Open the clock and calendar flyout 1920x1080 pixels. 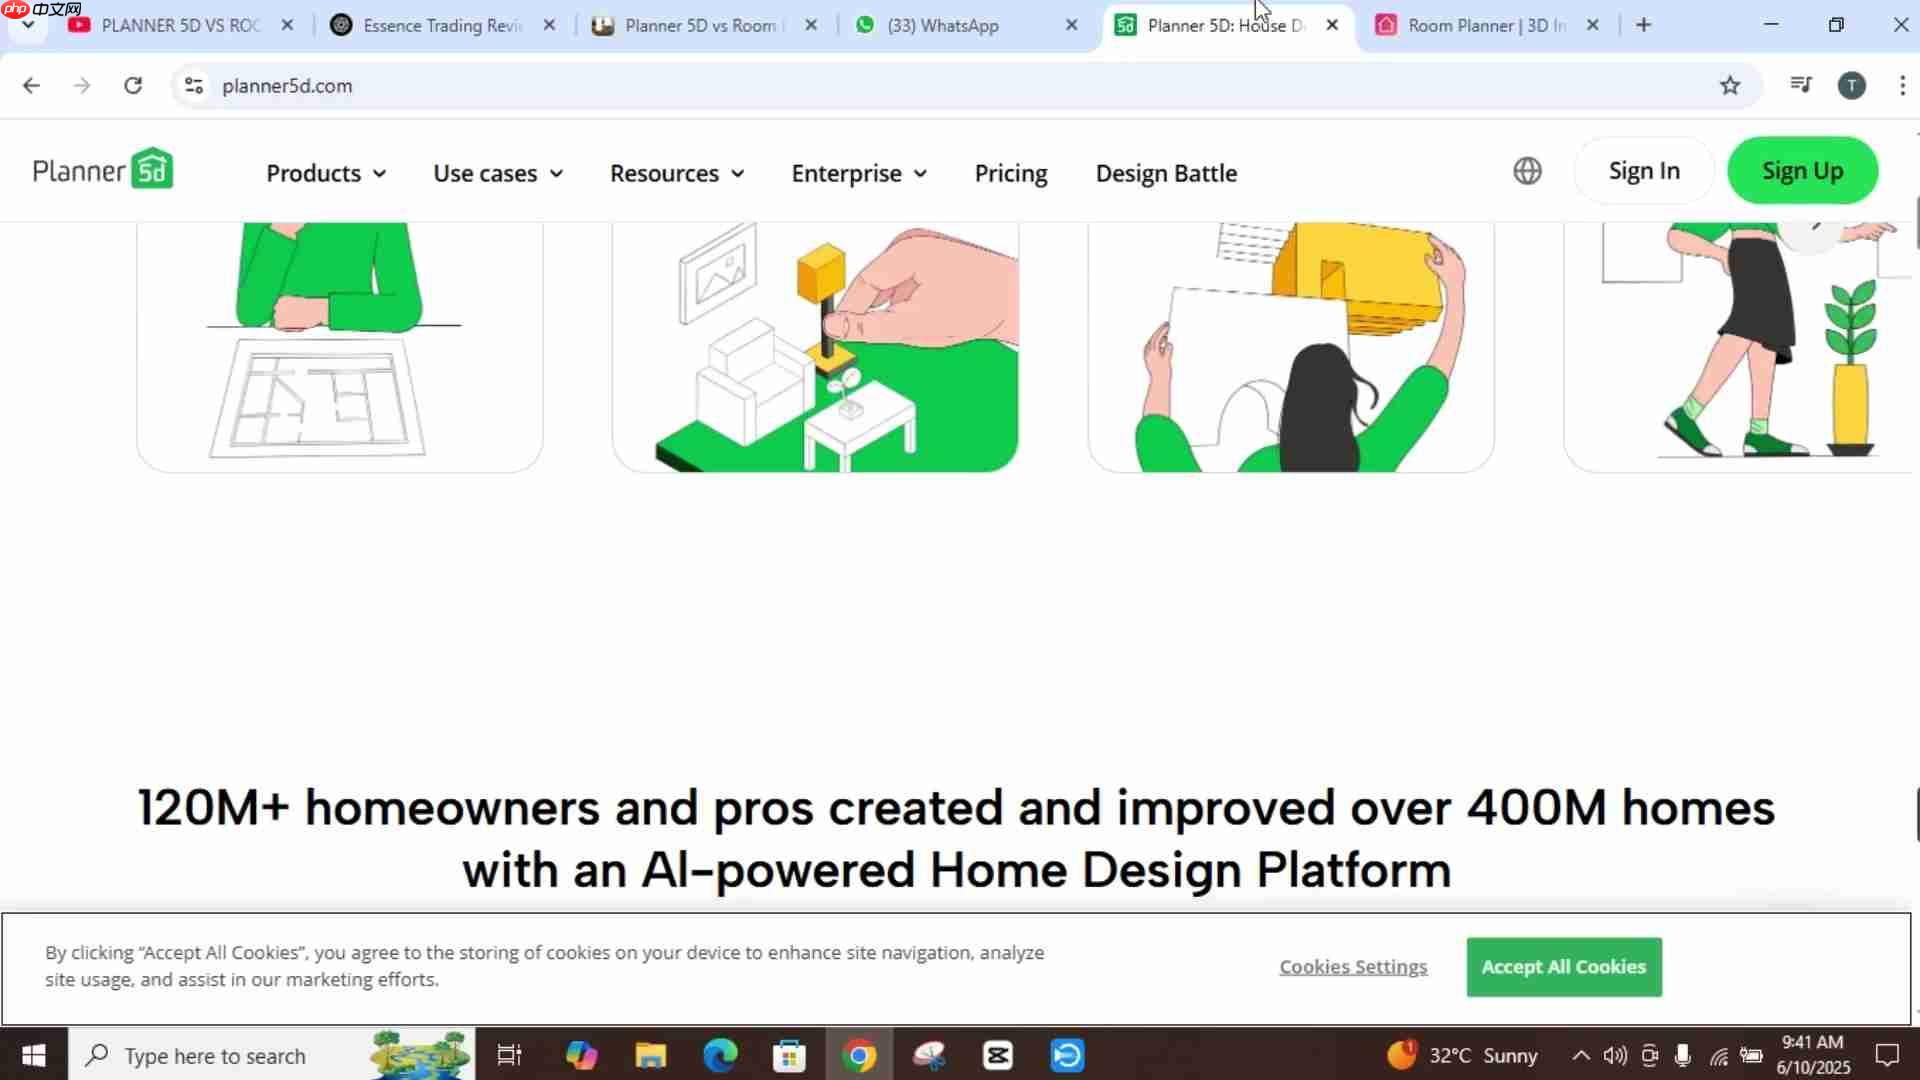coord(1813,1055)
